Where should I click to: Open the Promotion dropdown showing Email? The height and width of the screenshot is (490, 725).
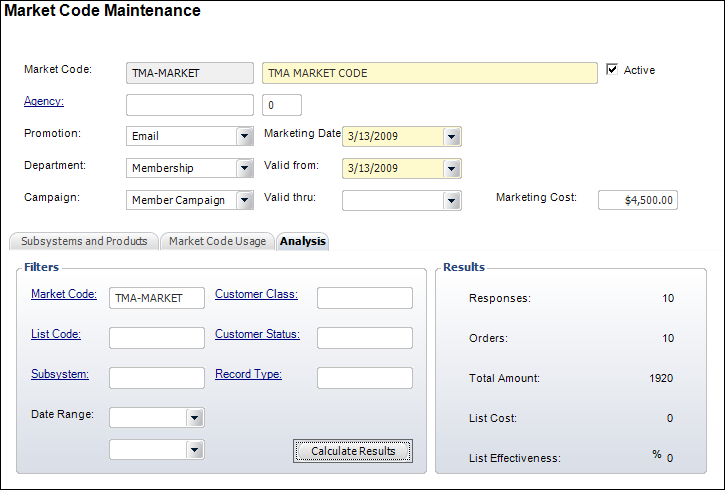click(244, 136)
